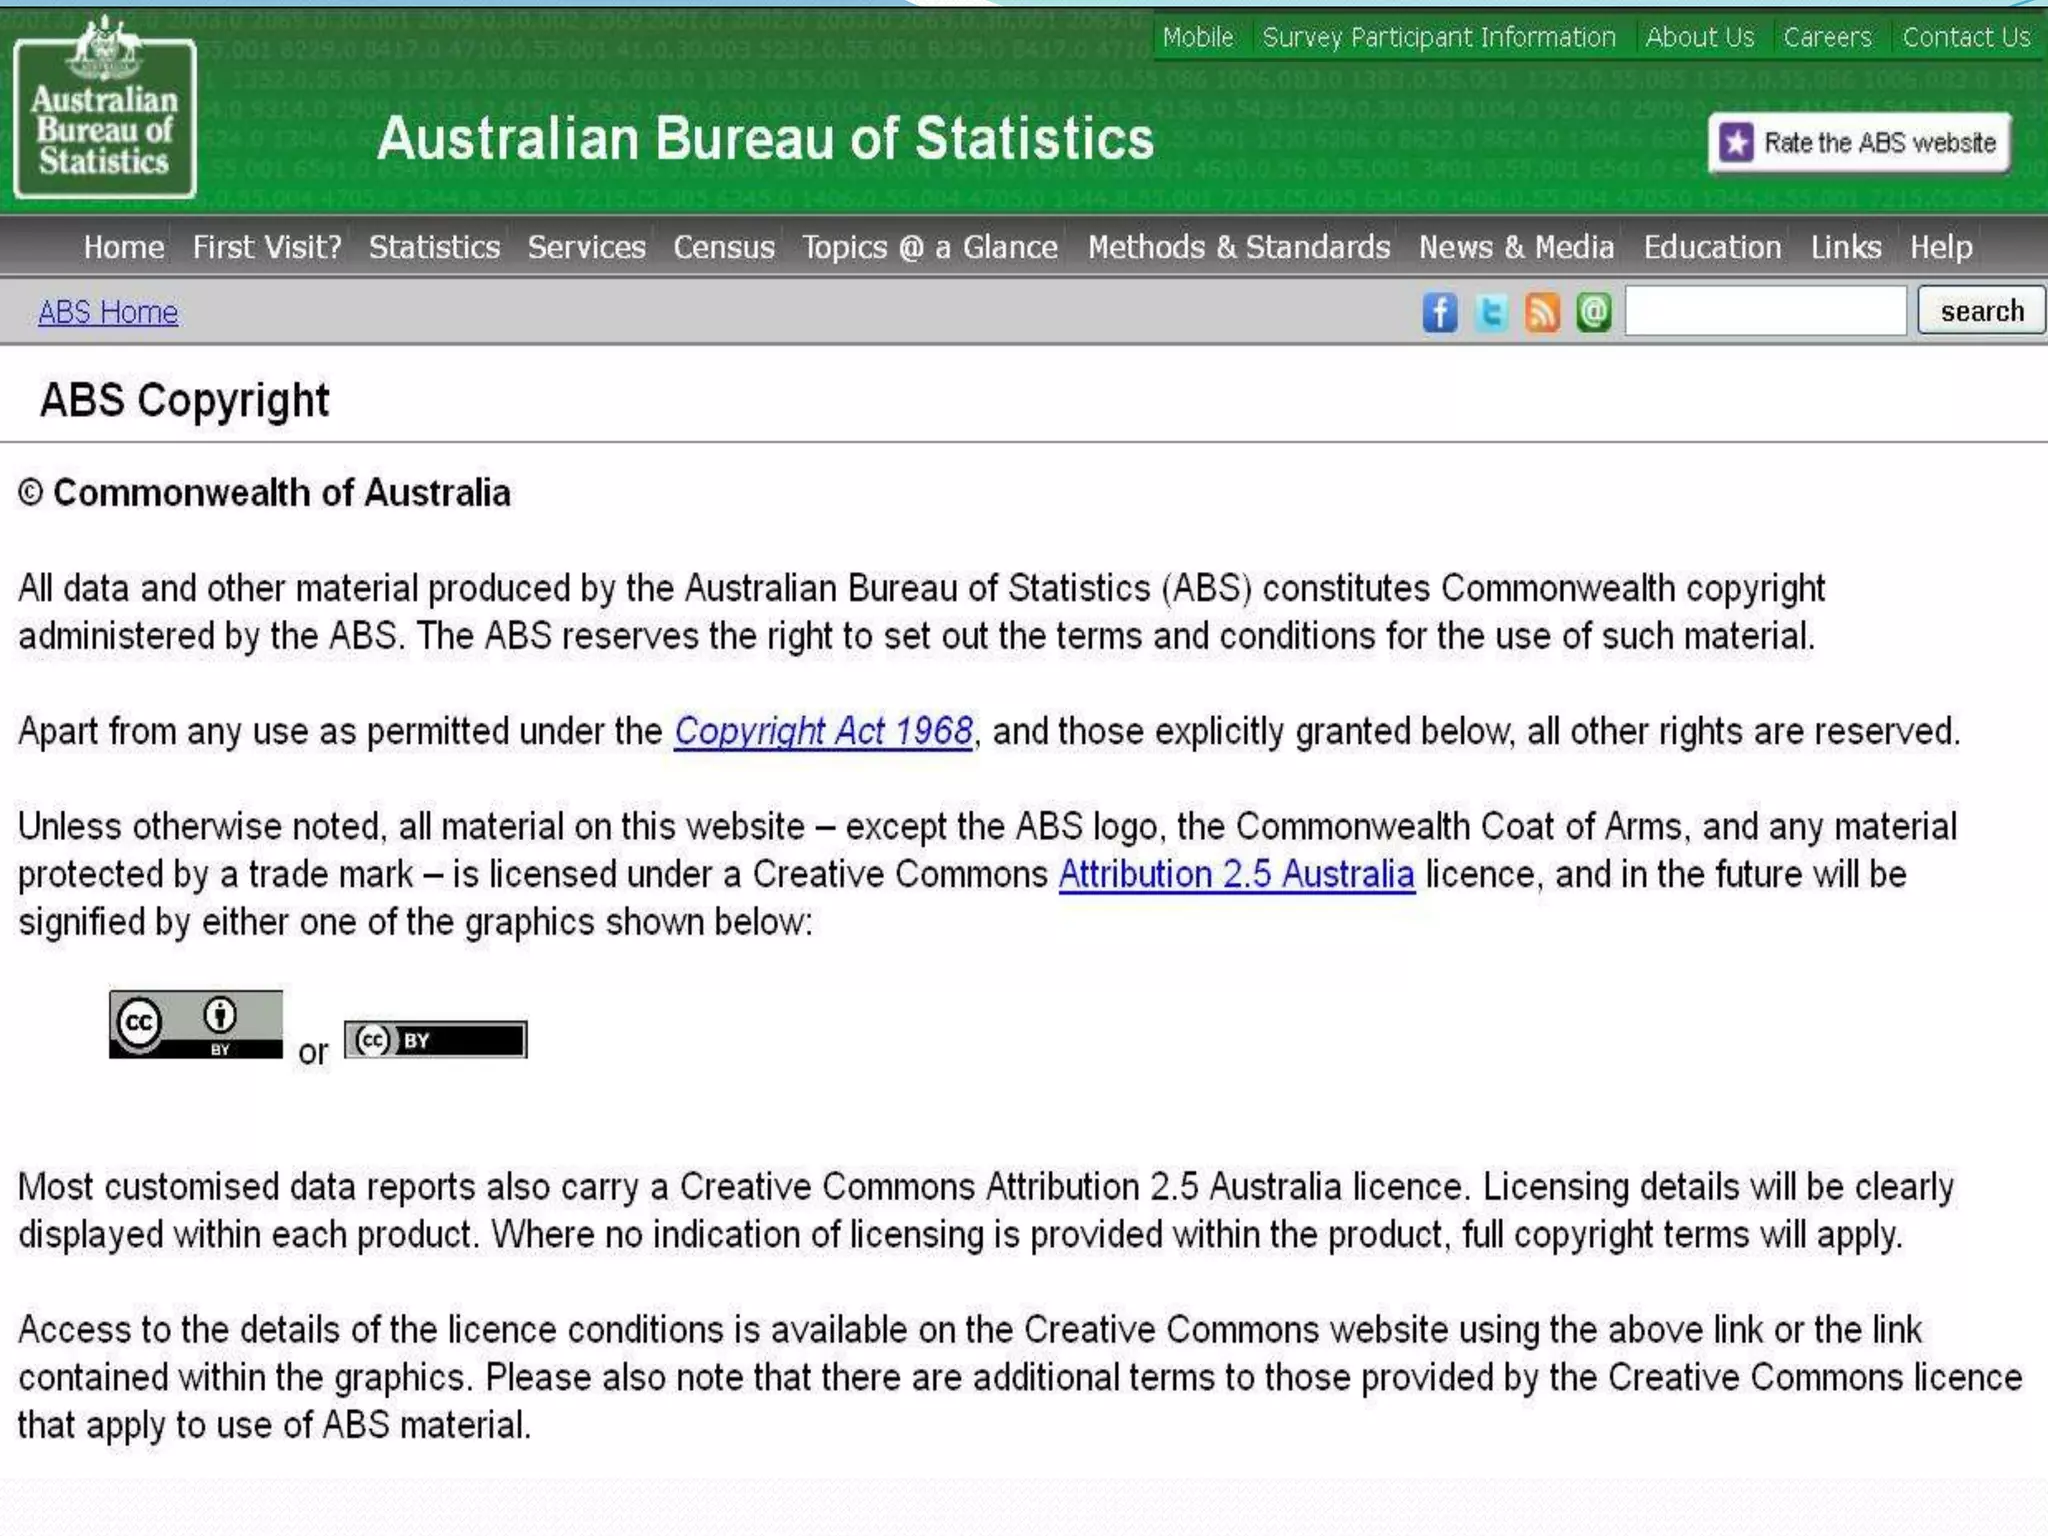Click the ABS Home breadcrumb link
This screenshot has height=1536, width=2048.
[x=108, y=312]
